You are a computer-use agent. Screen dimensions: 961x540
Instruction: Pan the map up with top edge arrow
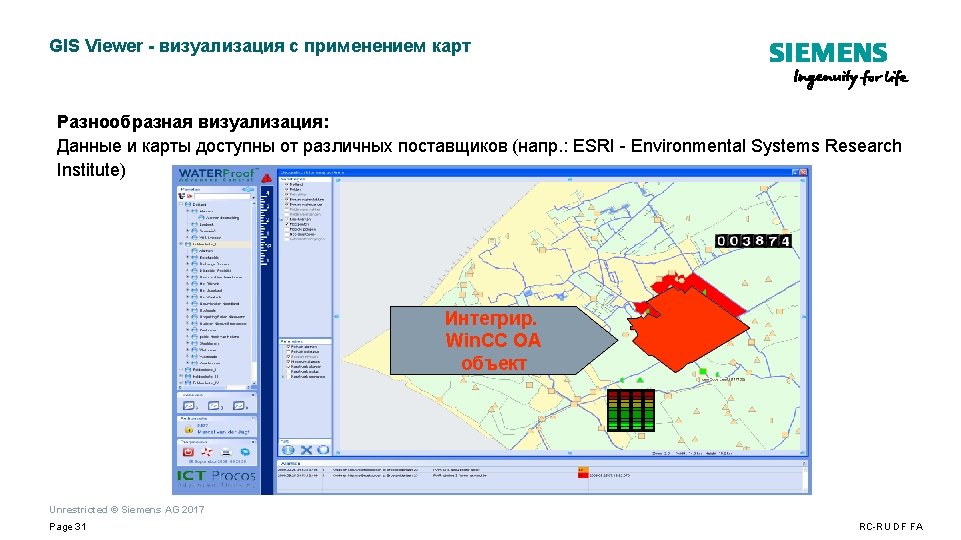570,180
